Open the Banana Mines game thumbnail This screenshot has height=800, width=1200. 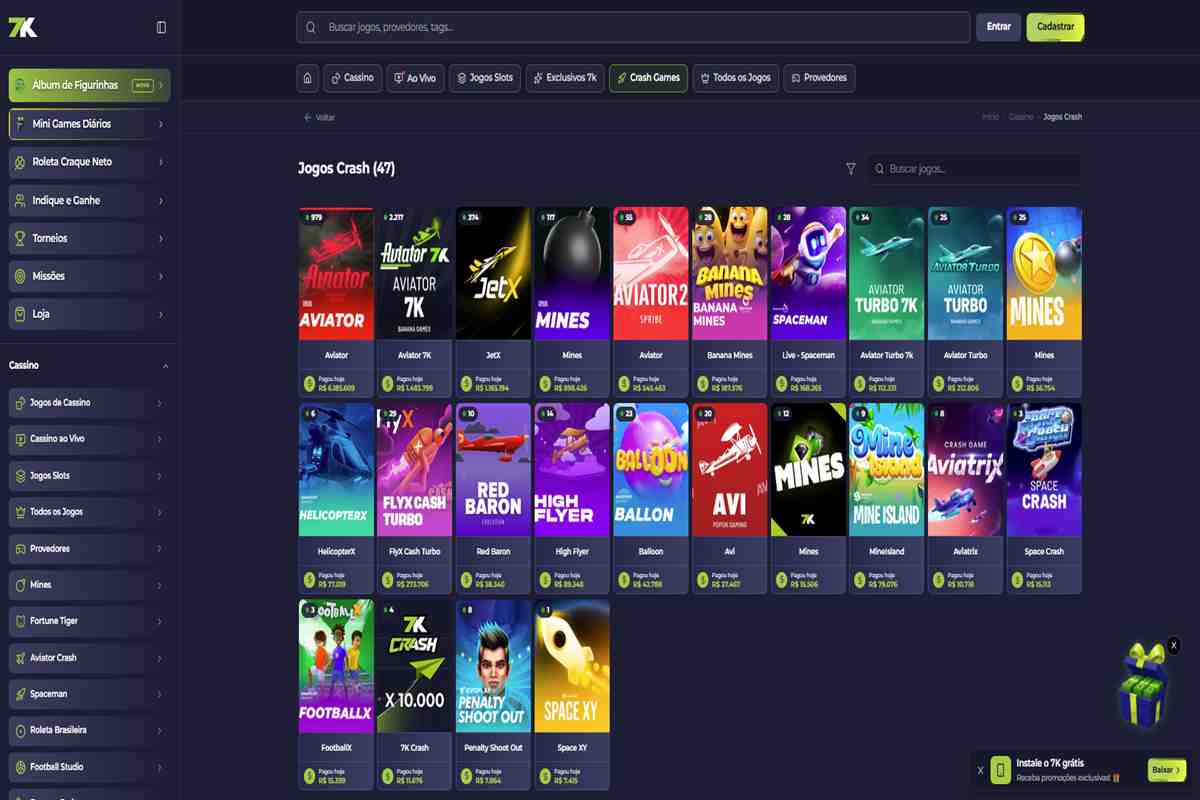click(x=729, y=274)
